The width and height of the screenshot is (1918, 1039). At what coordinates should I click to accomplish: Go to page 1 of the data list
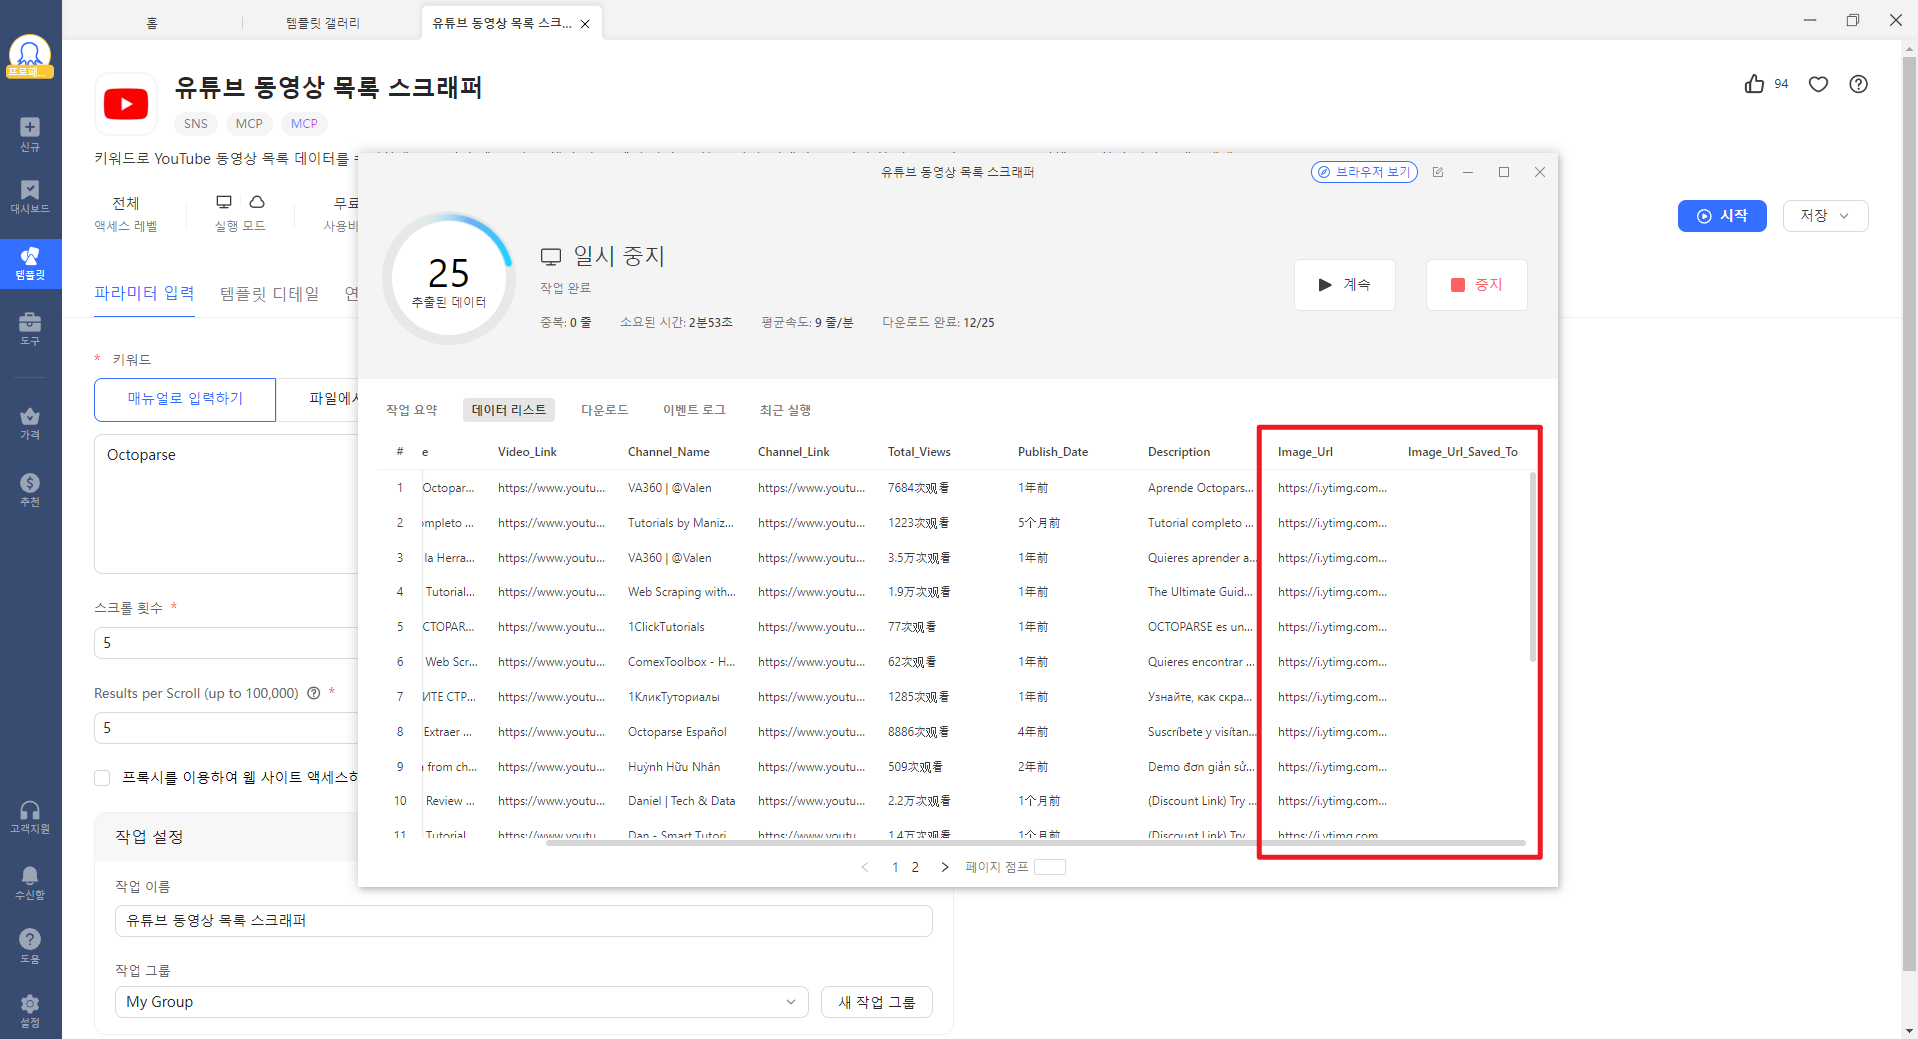click(895, 867)
